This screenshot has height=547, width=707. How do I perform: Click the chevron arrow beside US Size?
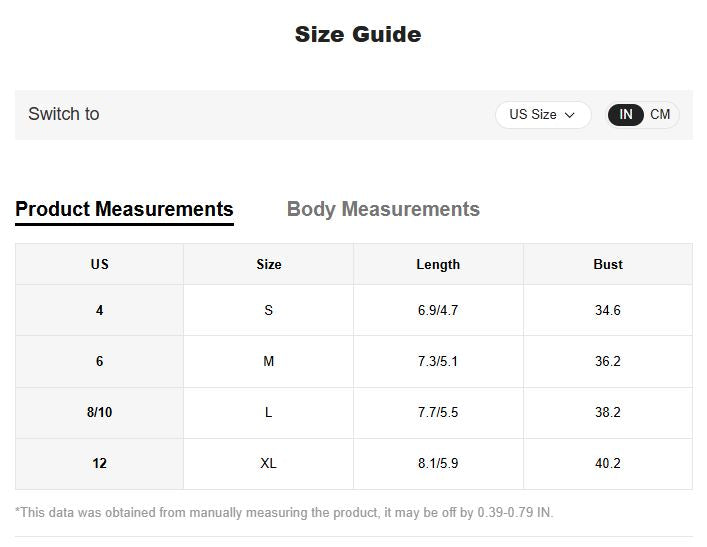569,115
